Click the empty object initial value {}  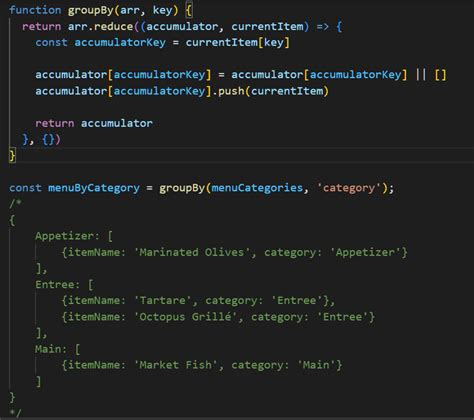click(48, 139)
